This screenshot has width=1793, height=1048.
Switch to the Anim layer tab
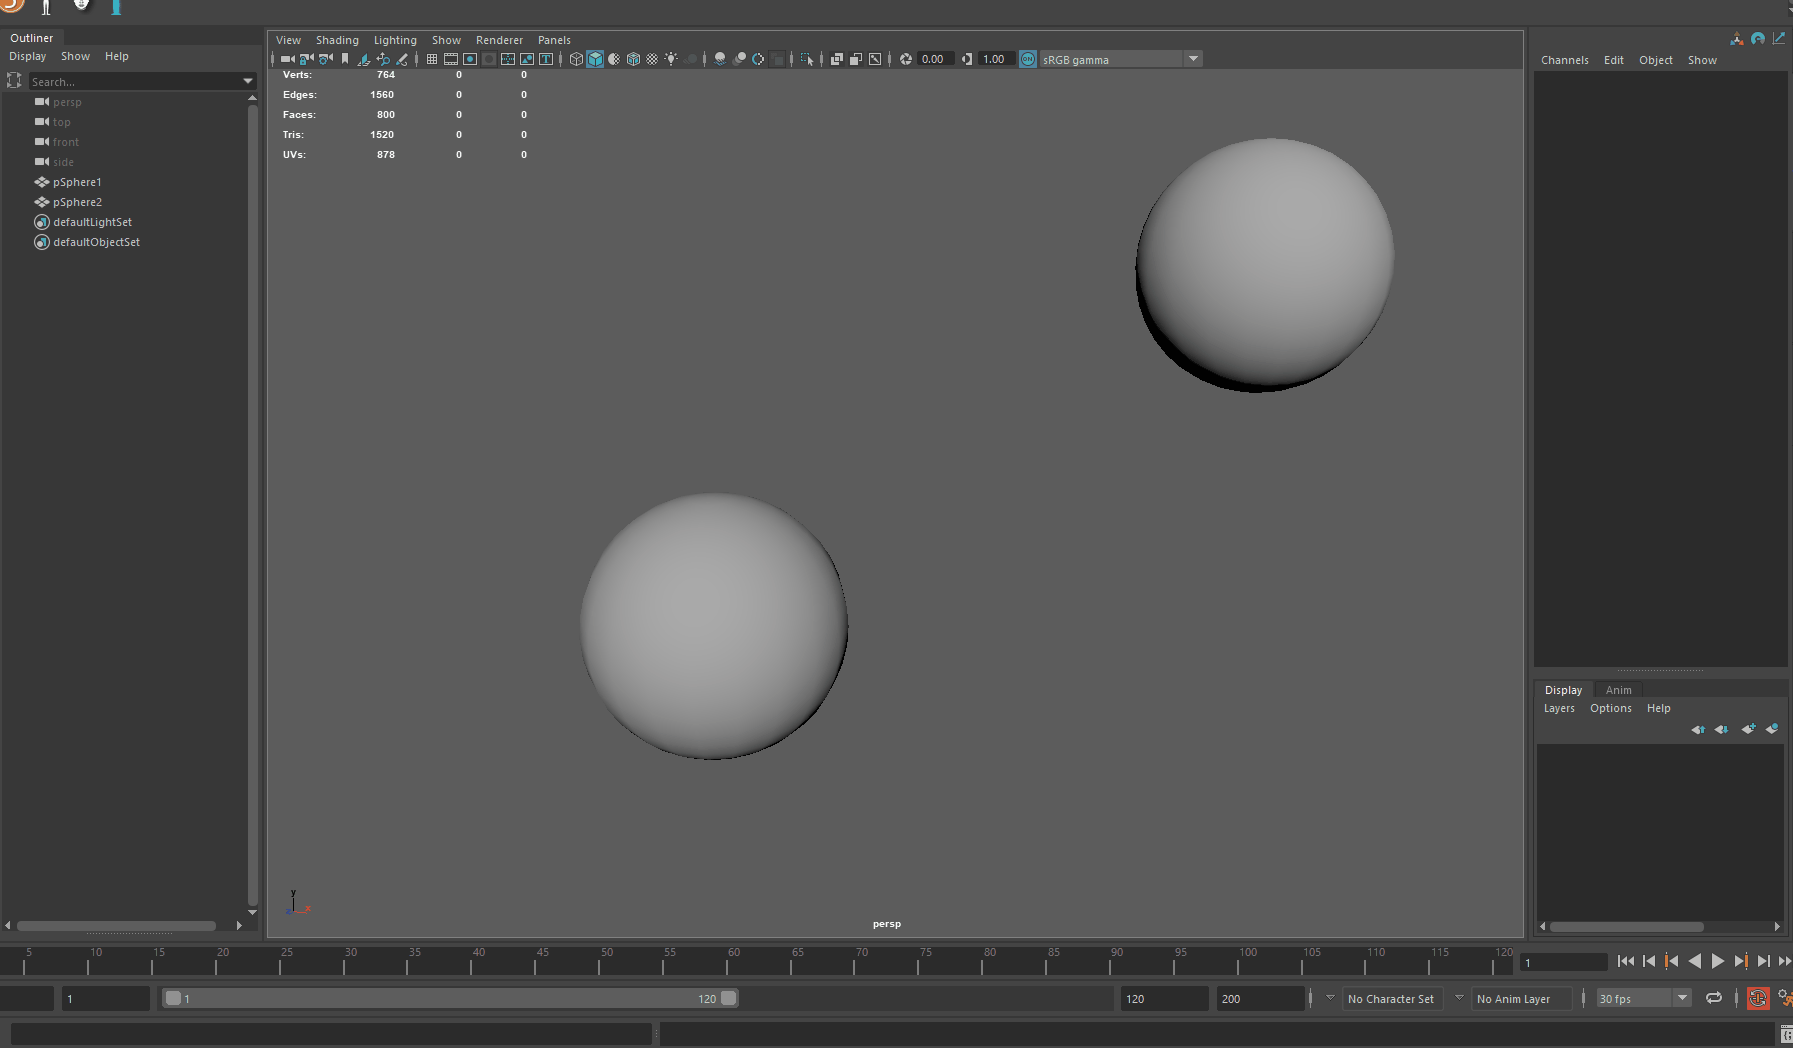pyautogui.click(x=1618, y=690)
